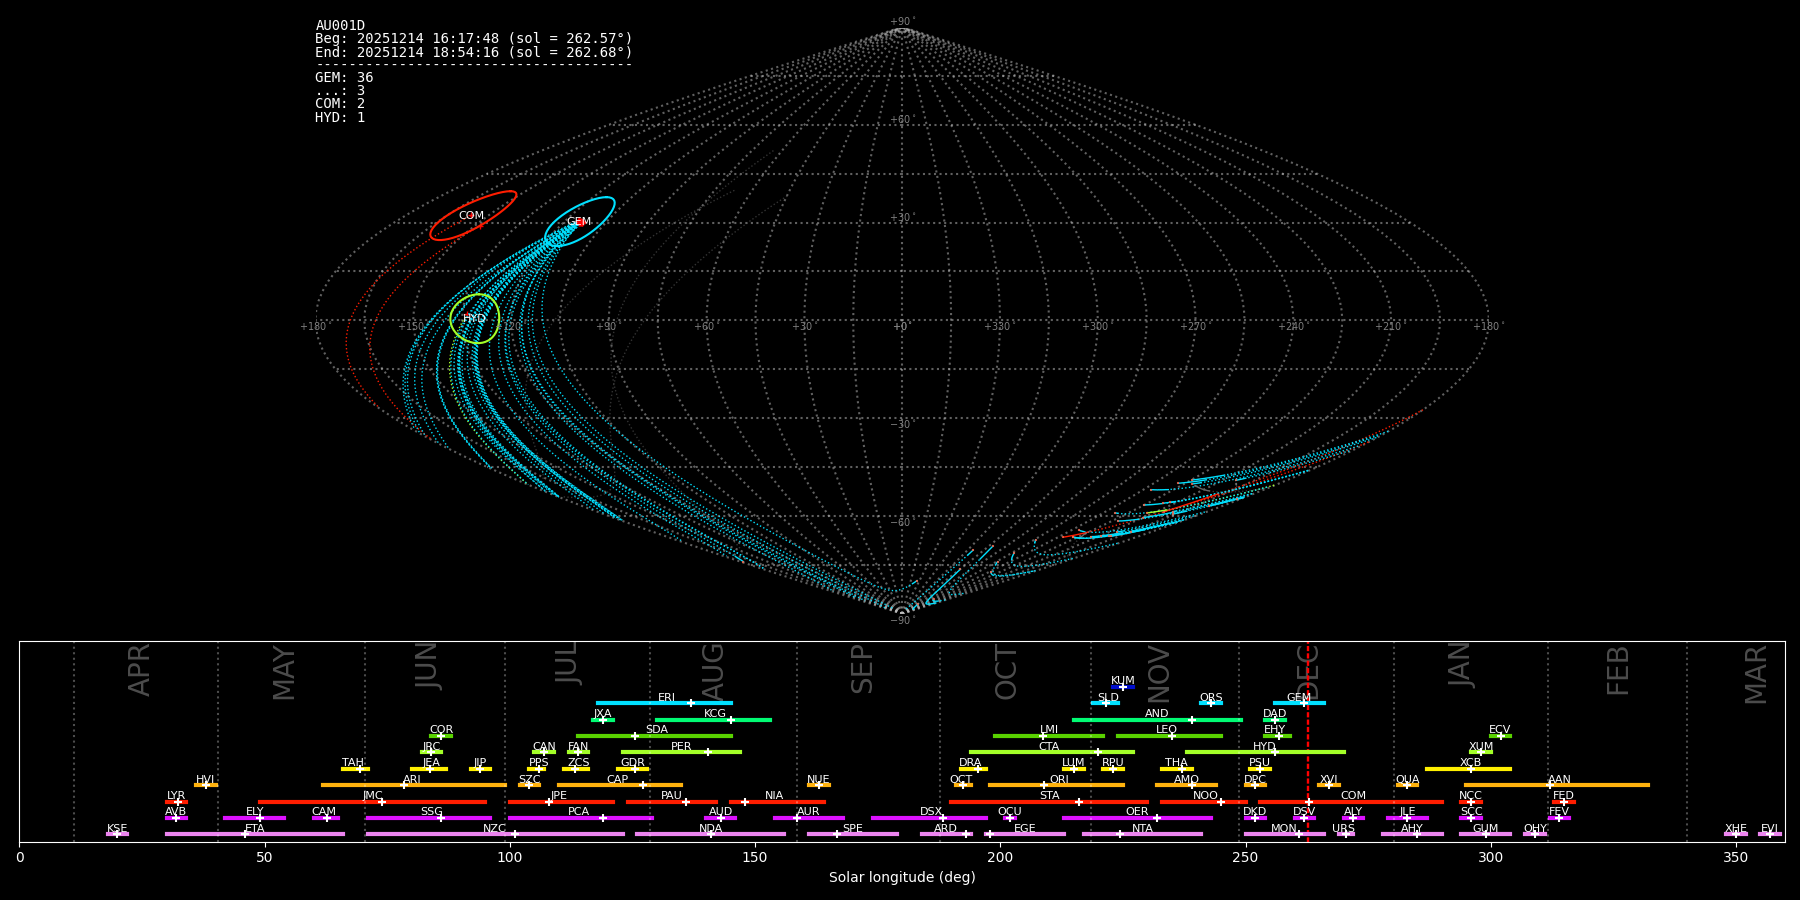Click the XHE shower label in timeline
1800x900 pixels.
[x=1735, y=829]
